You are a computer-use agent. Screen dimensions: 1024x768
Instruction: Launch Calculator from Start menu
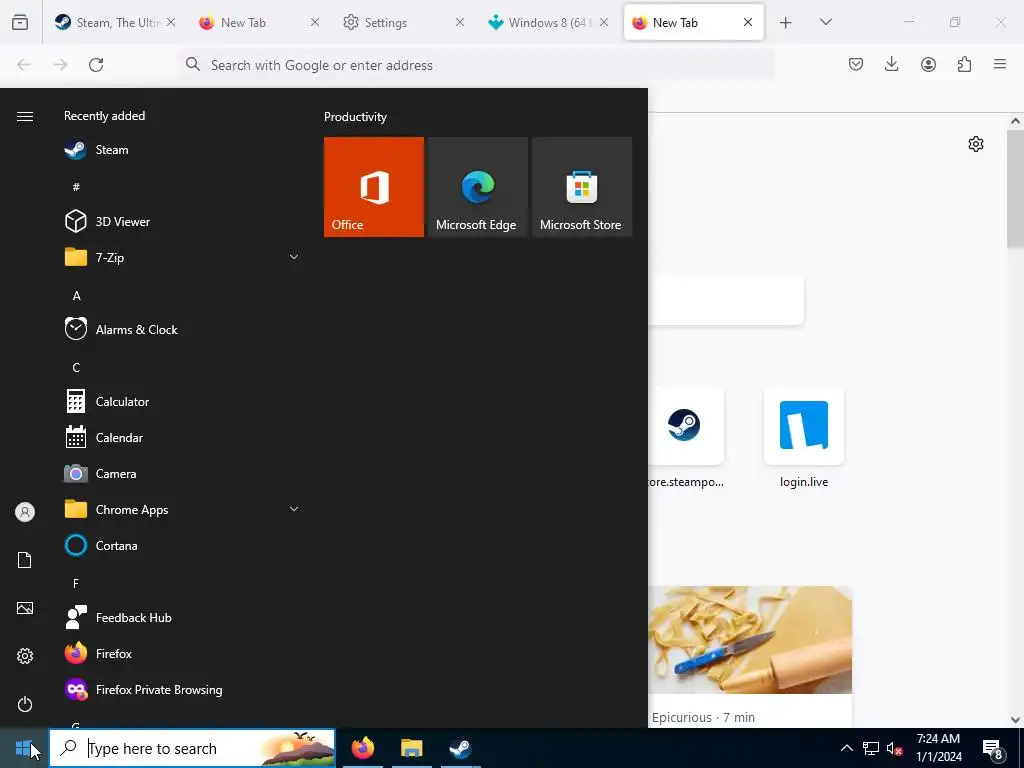point(182,402)
